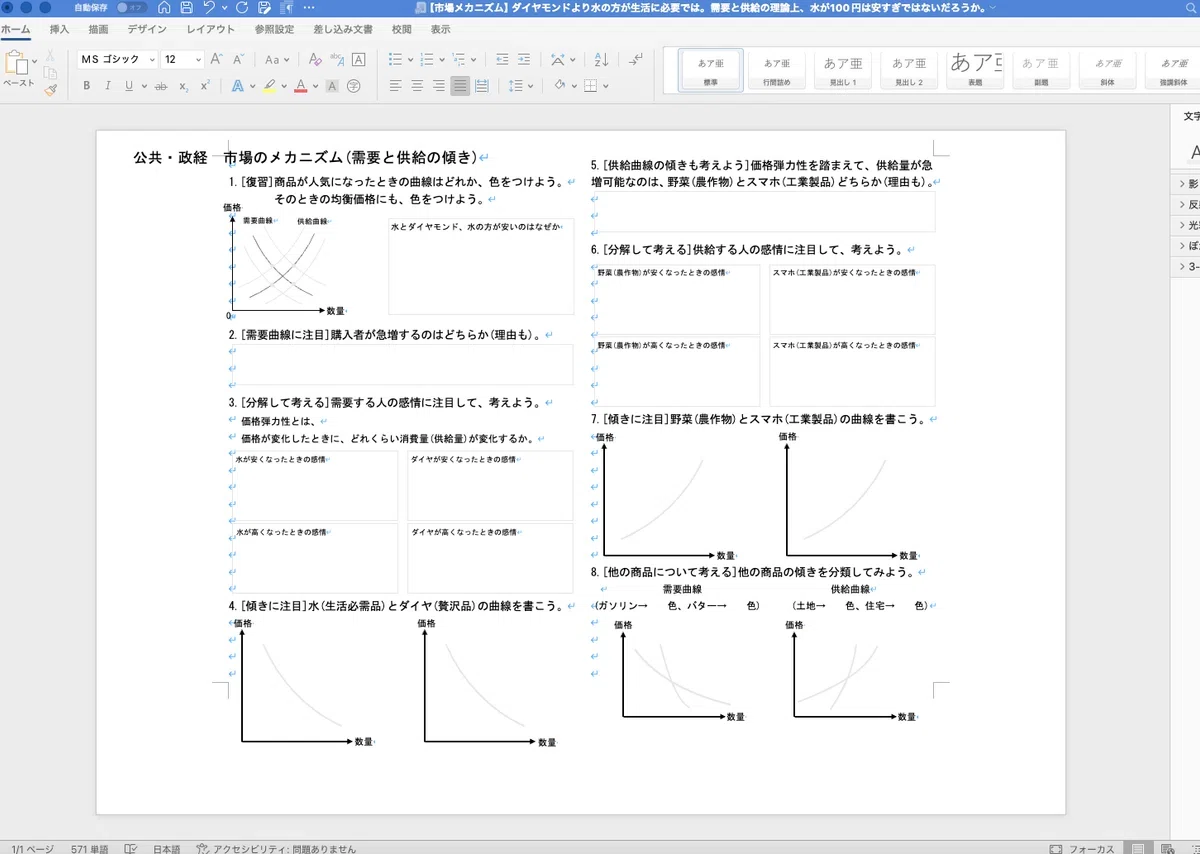Center the paragraph text
1200x854 pixels.
coord(417,86)
